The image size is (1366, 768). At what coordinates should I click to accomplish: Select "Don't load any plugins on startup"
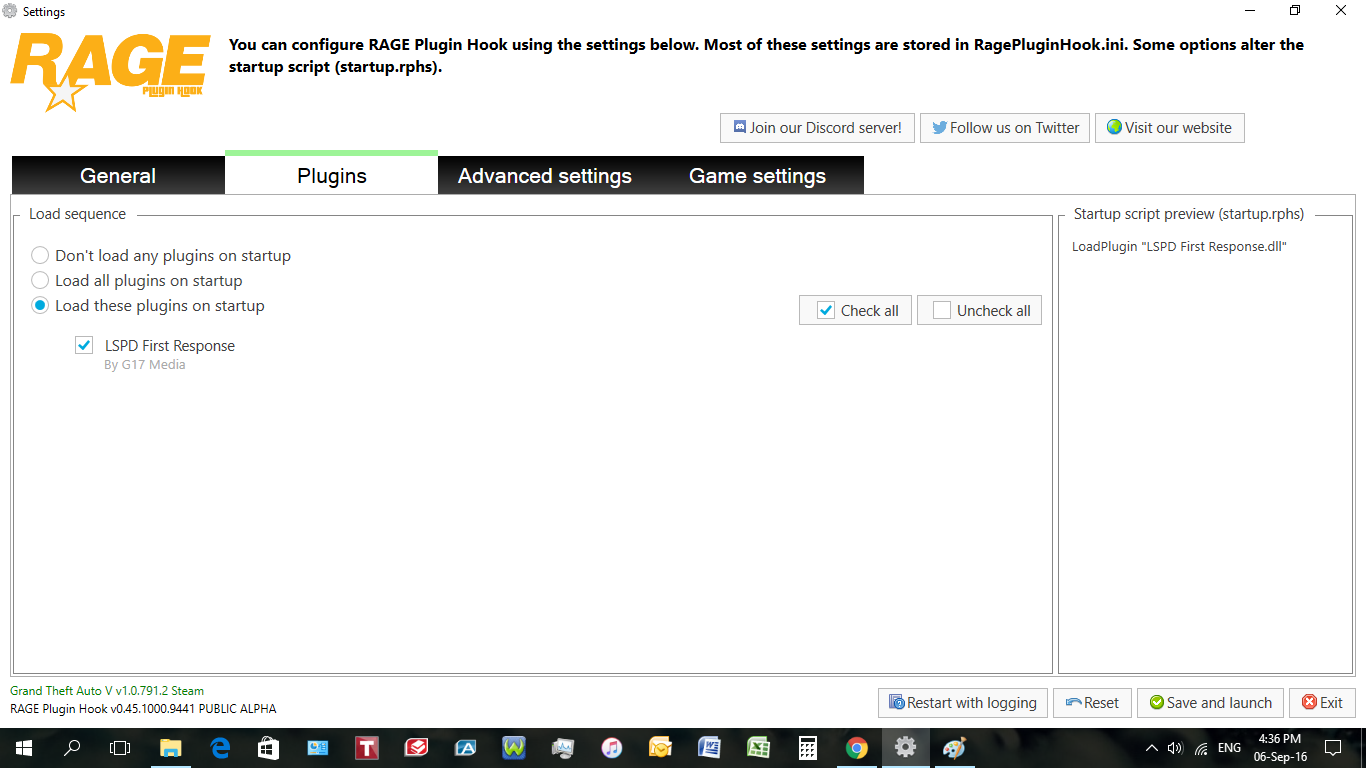pyautogui.click(x=161, y=256)
